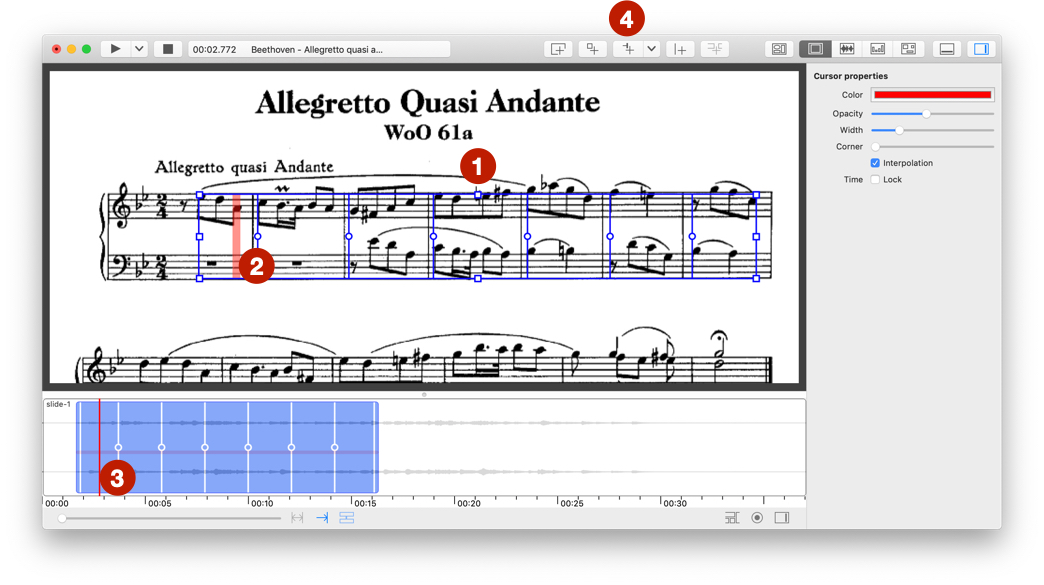Switch to the waveform view mode
Image resolution: width=1044 pixels, height=585 pixels.
coord(846,49)
